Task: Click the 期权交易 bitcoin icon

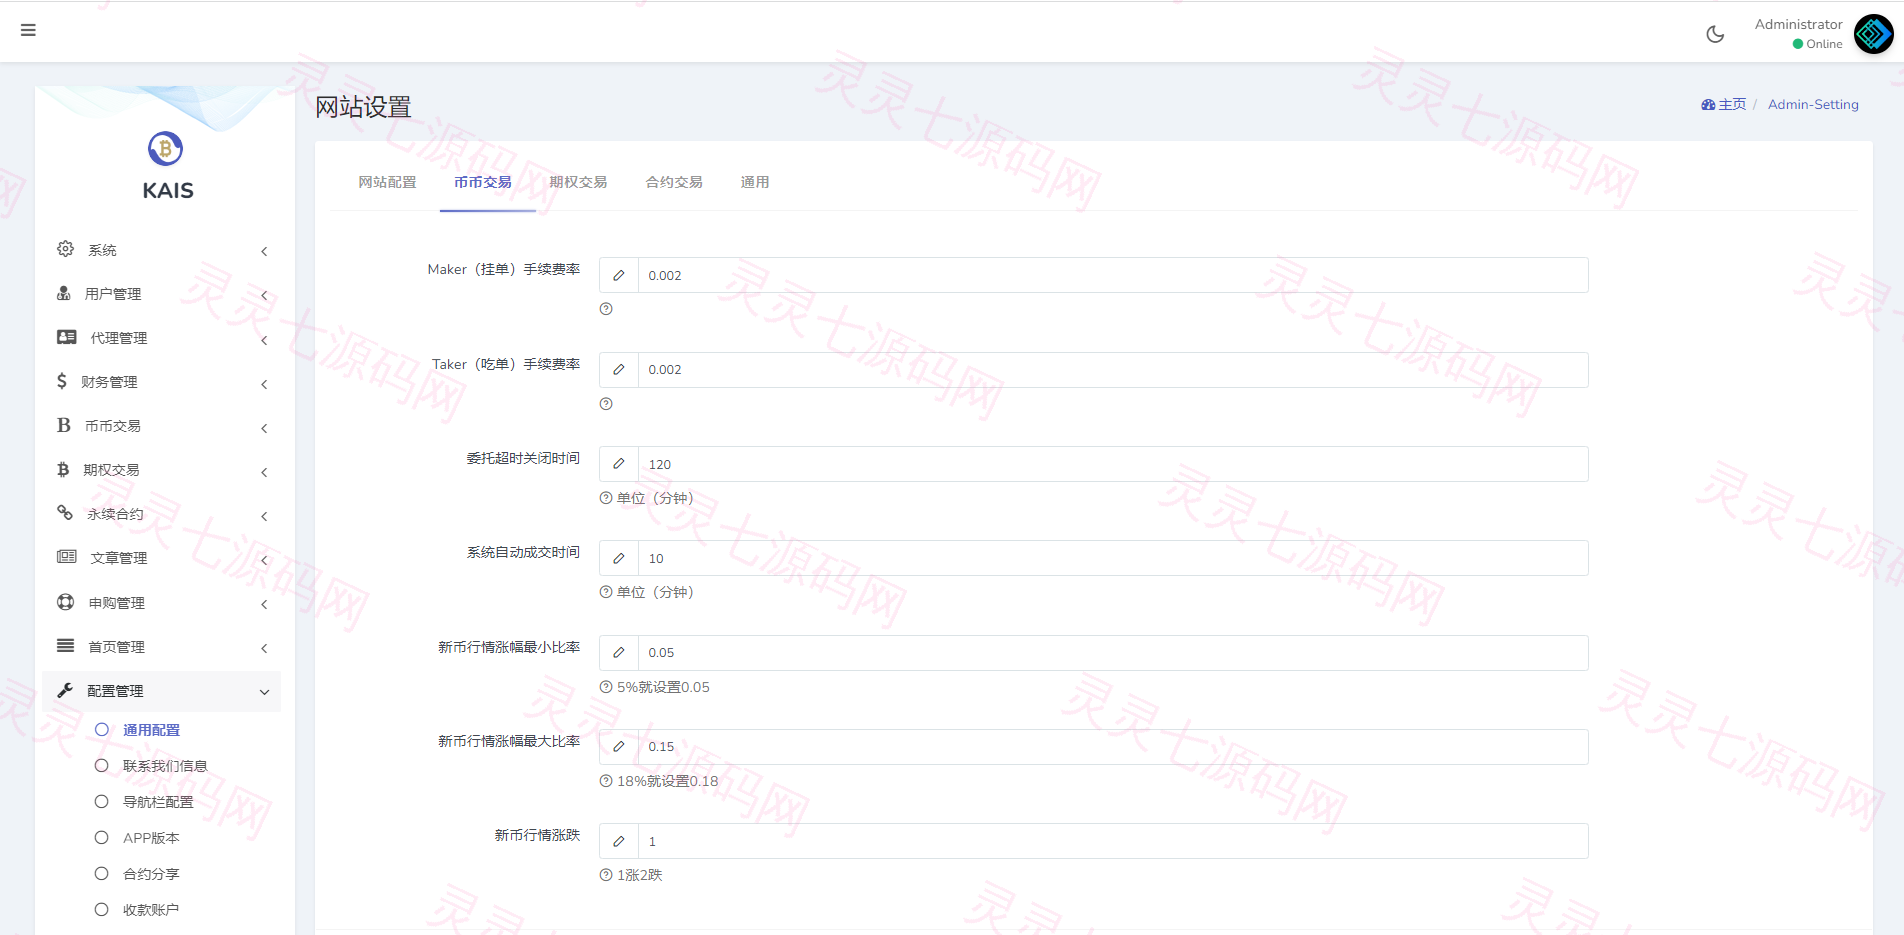Action: click(63, 469)
